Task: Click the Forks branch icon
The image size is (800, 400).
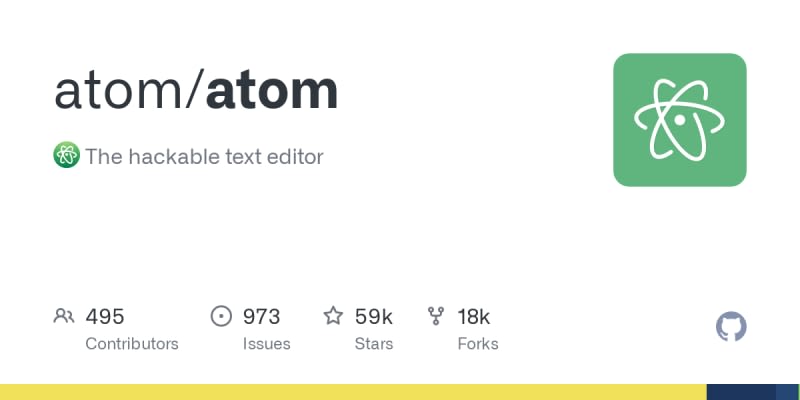Action: click(436, 317)
